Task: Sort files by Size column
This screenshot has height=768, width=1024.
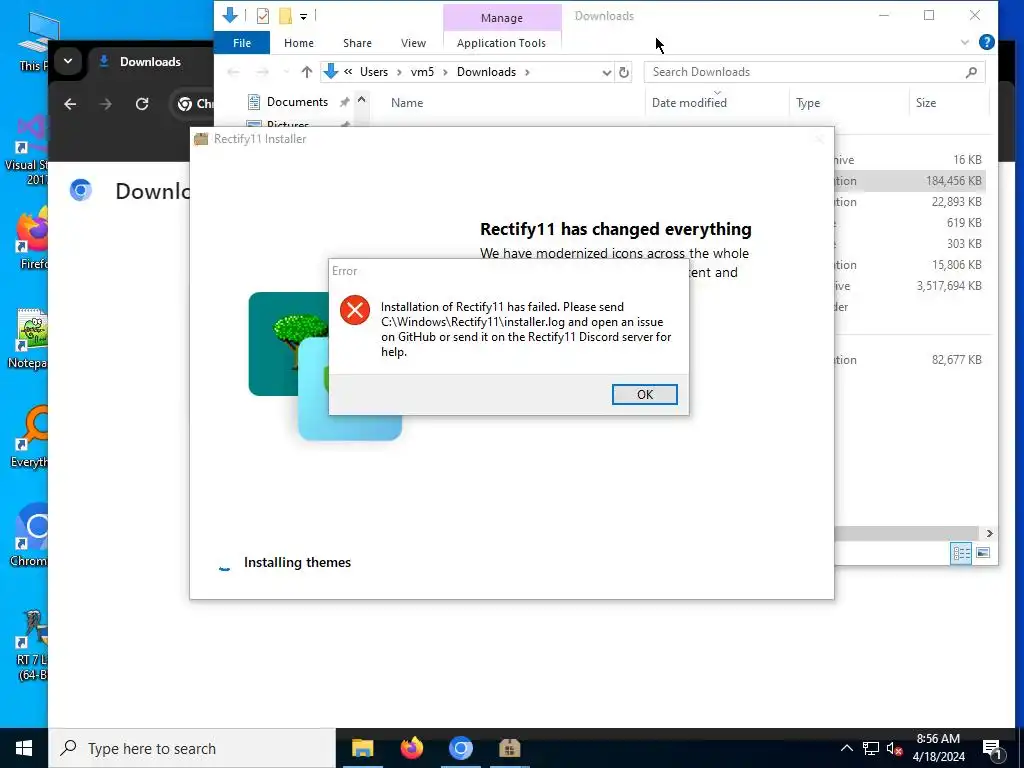Action: [925, 103]
